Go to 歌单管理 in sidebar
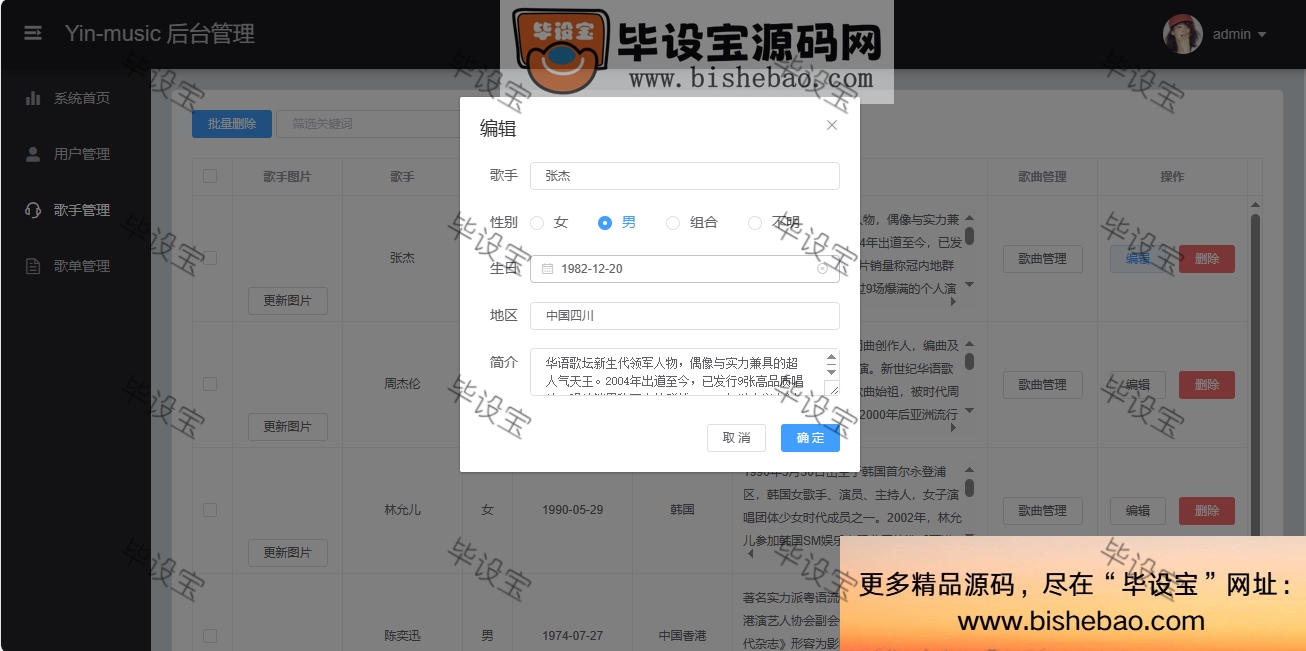Screen dimensions: 1306x651 coord(75,266)
